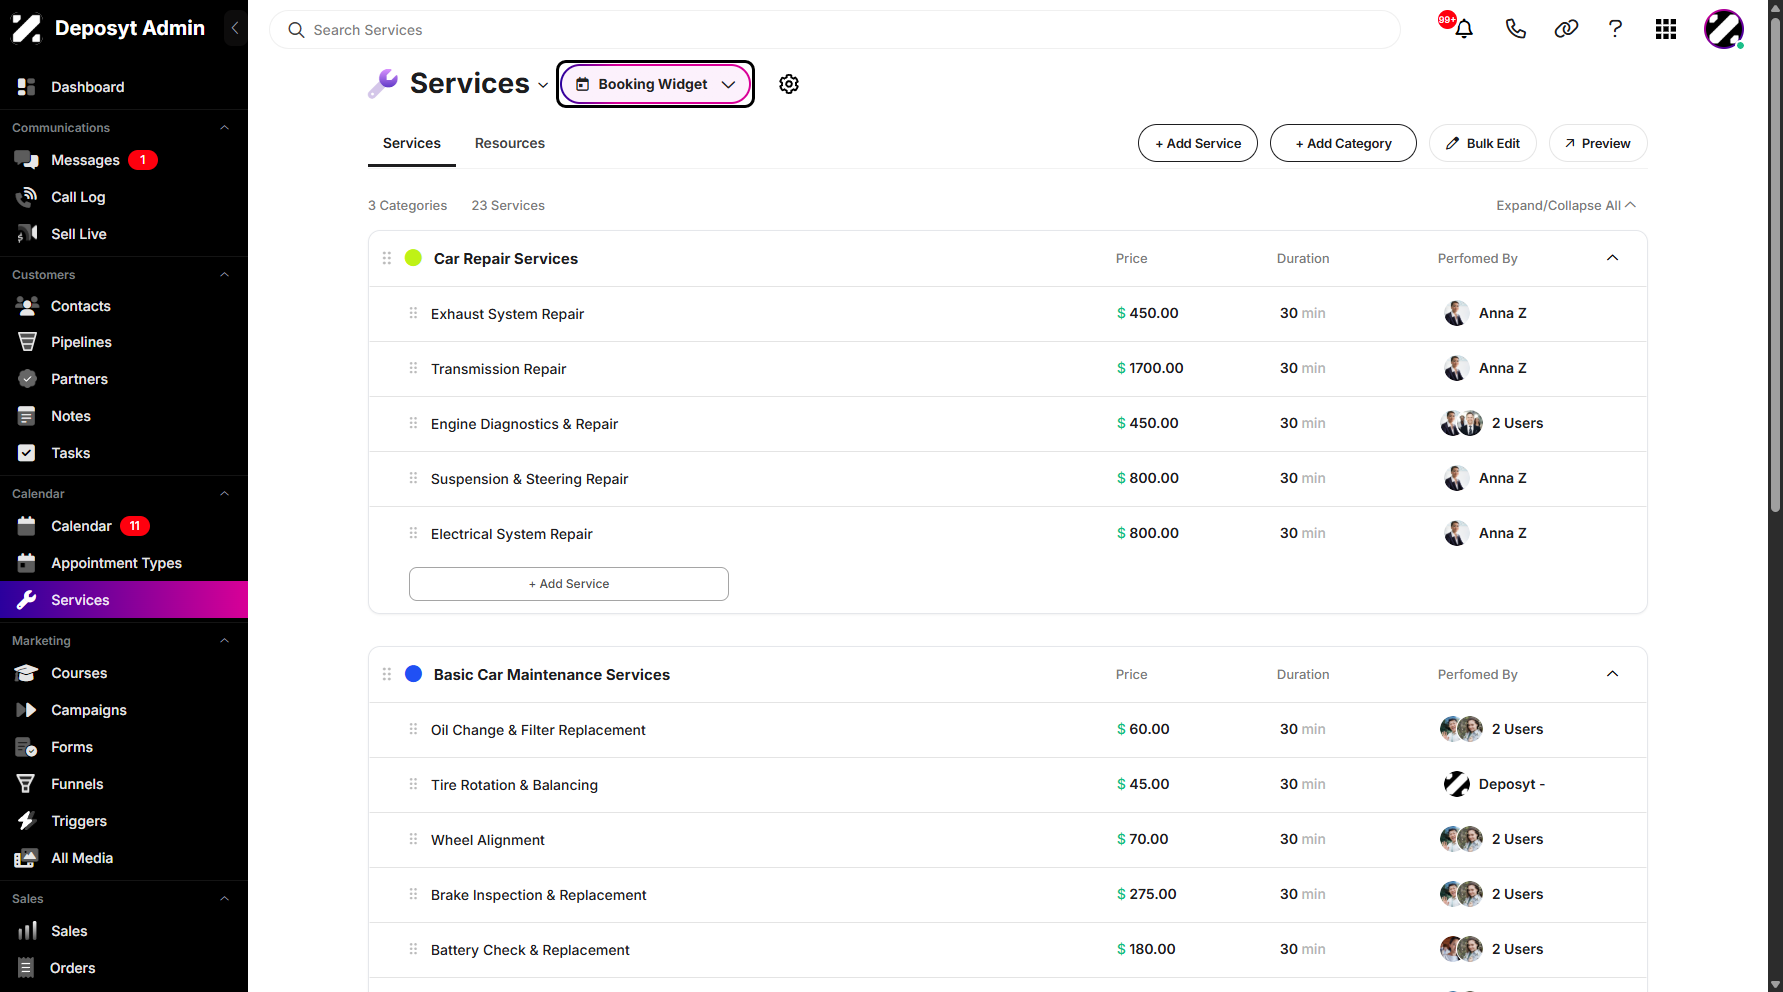Click the top + Add Service button

[x=1198, y=143]
